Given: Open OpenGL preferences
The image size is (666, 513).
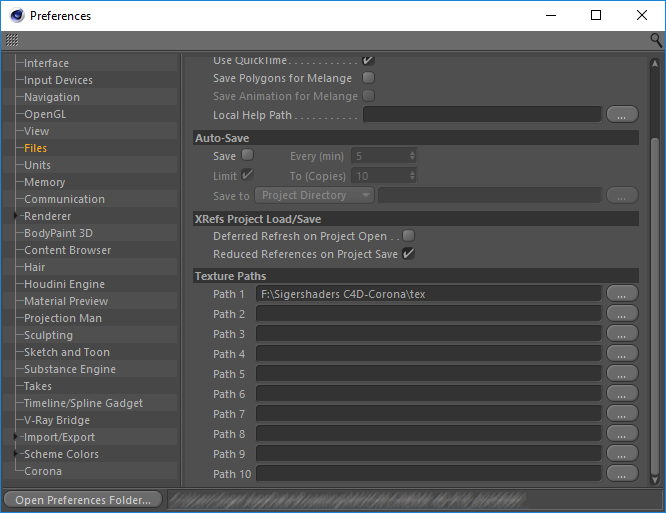Looking at the screenshot, I should [x=45, y=114].
